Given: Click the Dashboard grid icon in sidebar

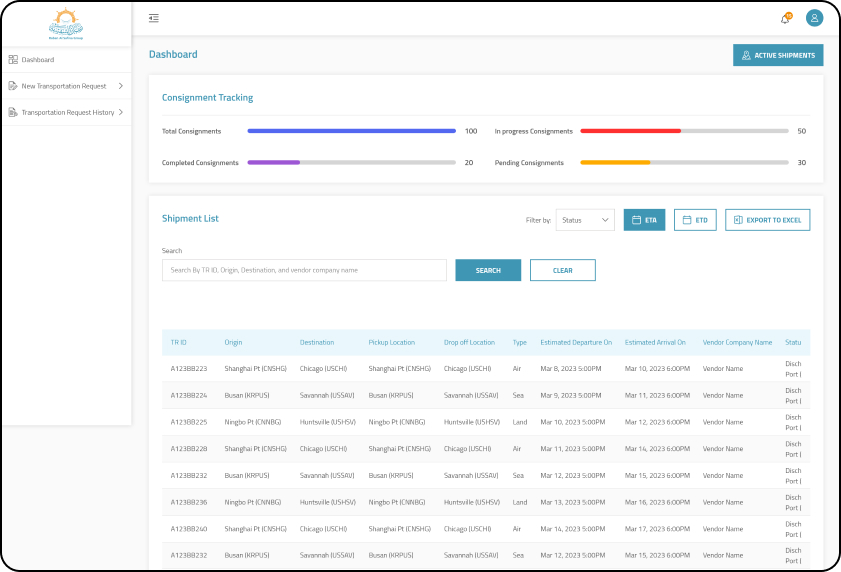Looking at the screenshot, I should (x=13, y=60).
